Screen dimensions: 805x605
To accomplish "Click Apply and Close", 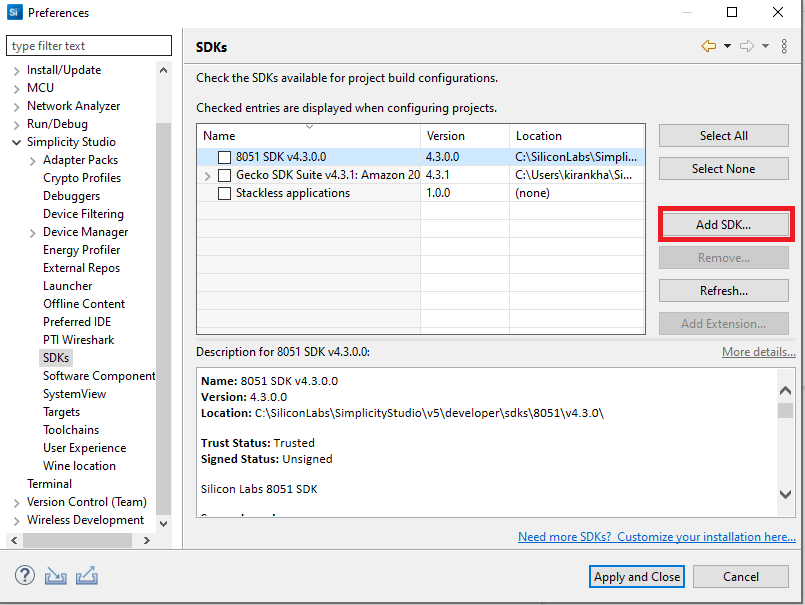I will coord(637,577).
